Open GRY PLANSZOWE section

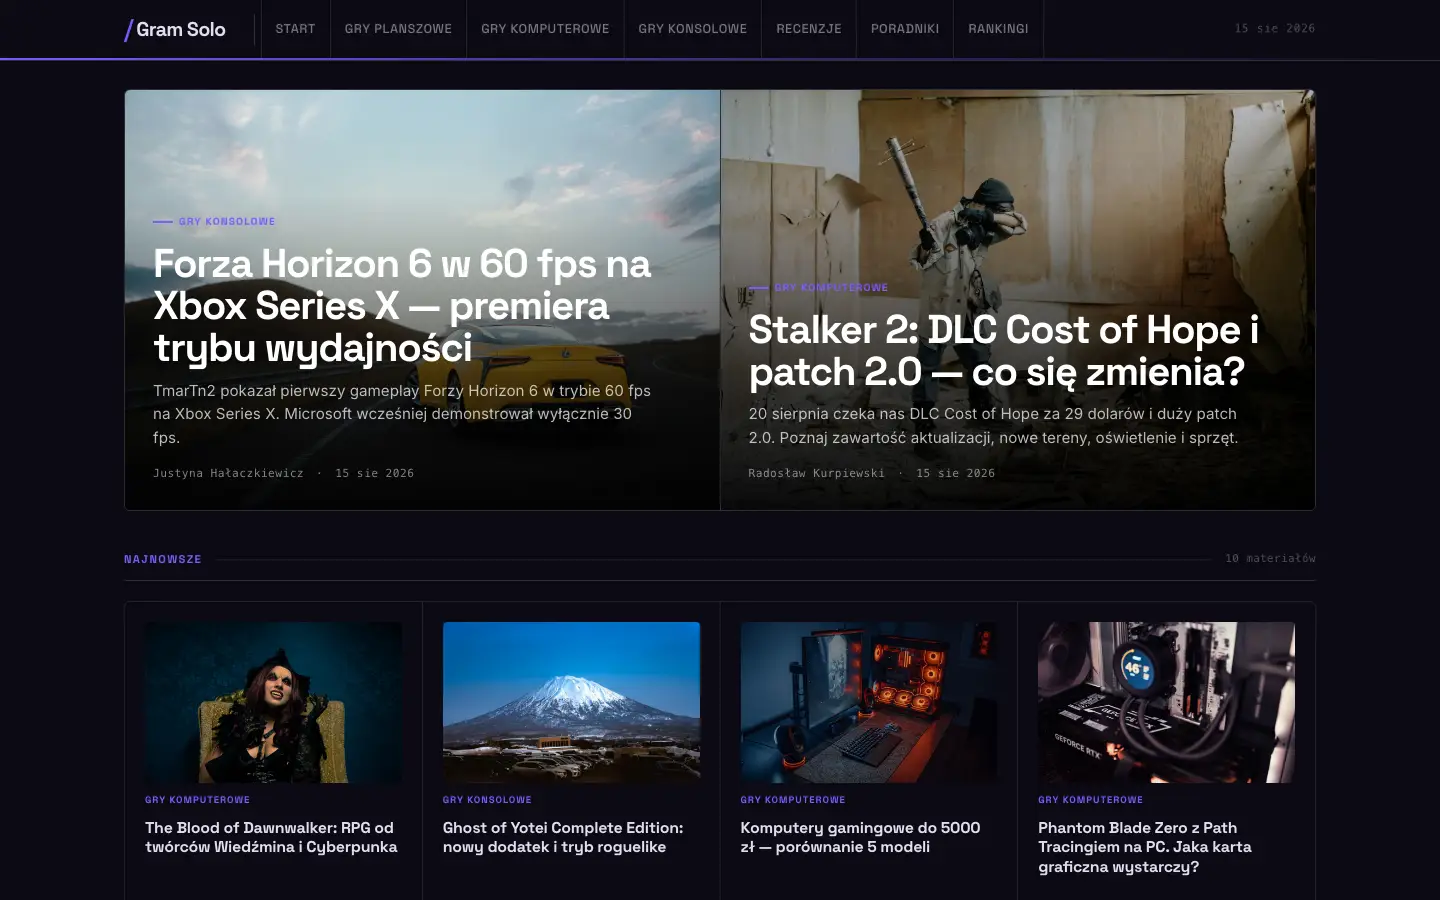click(398, 29)
